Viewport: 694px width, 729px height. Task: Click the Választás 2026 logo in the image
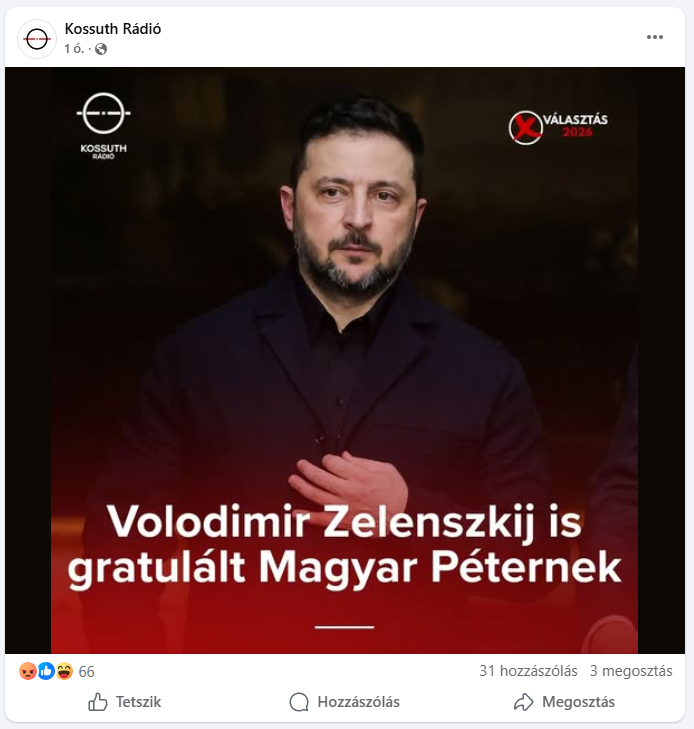[558, 127]
